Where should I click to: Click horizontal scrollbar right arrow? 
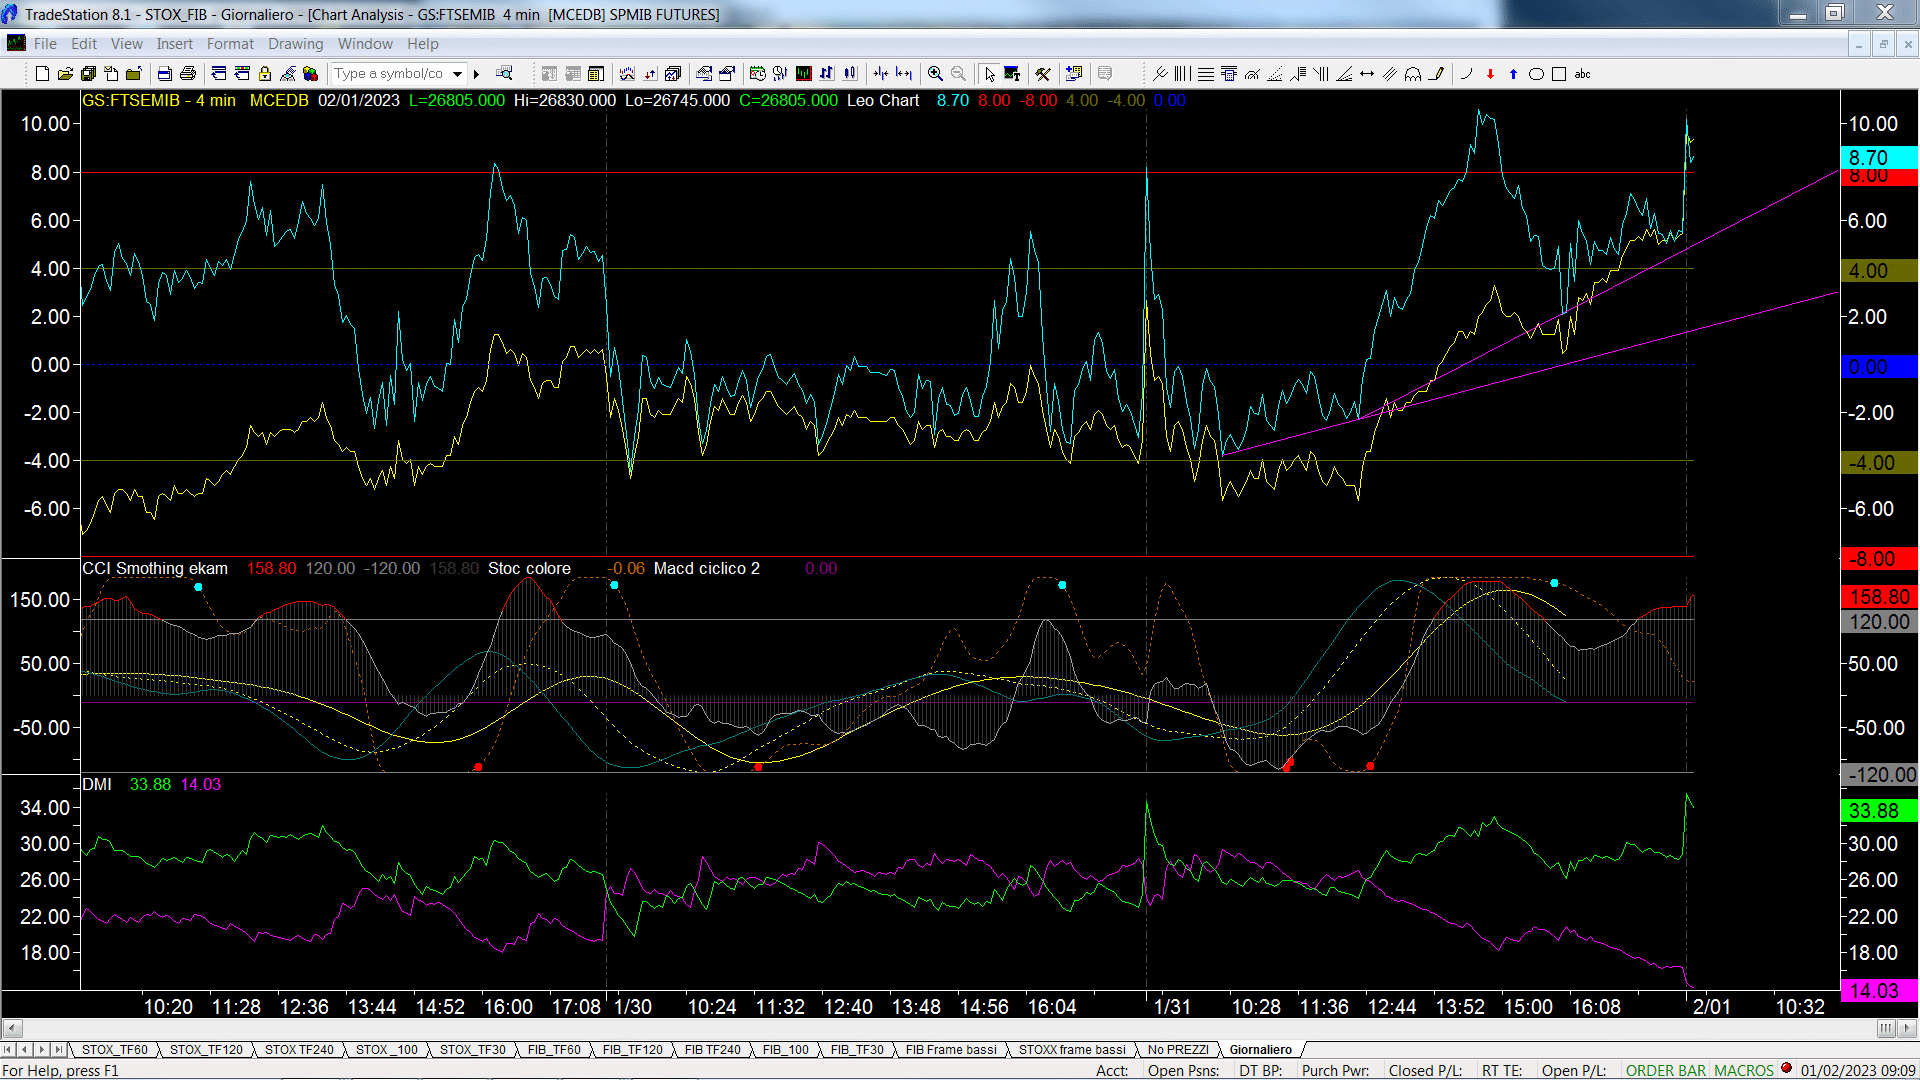tap(1908, 1028)
